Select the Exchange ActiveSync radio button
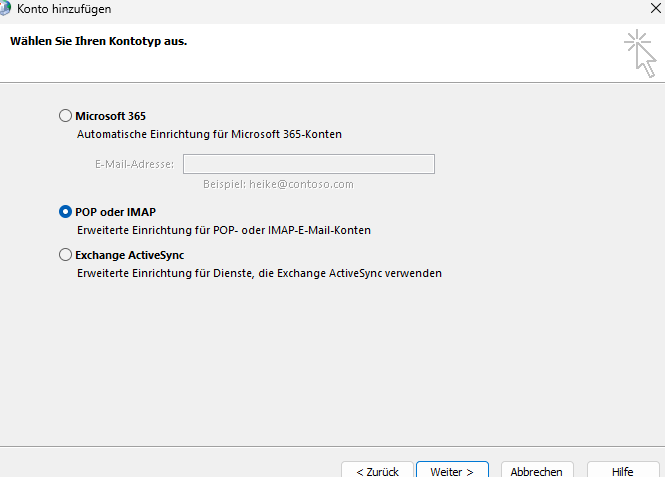 click(x=66, y=255)
